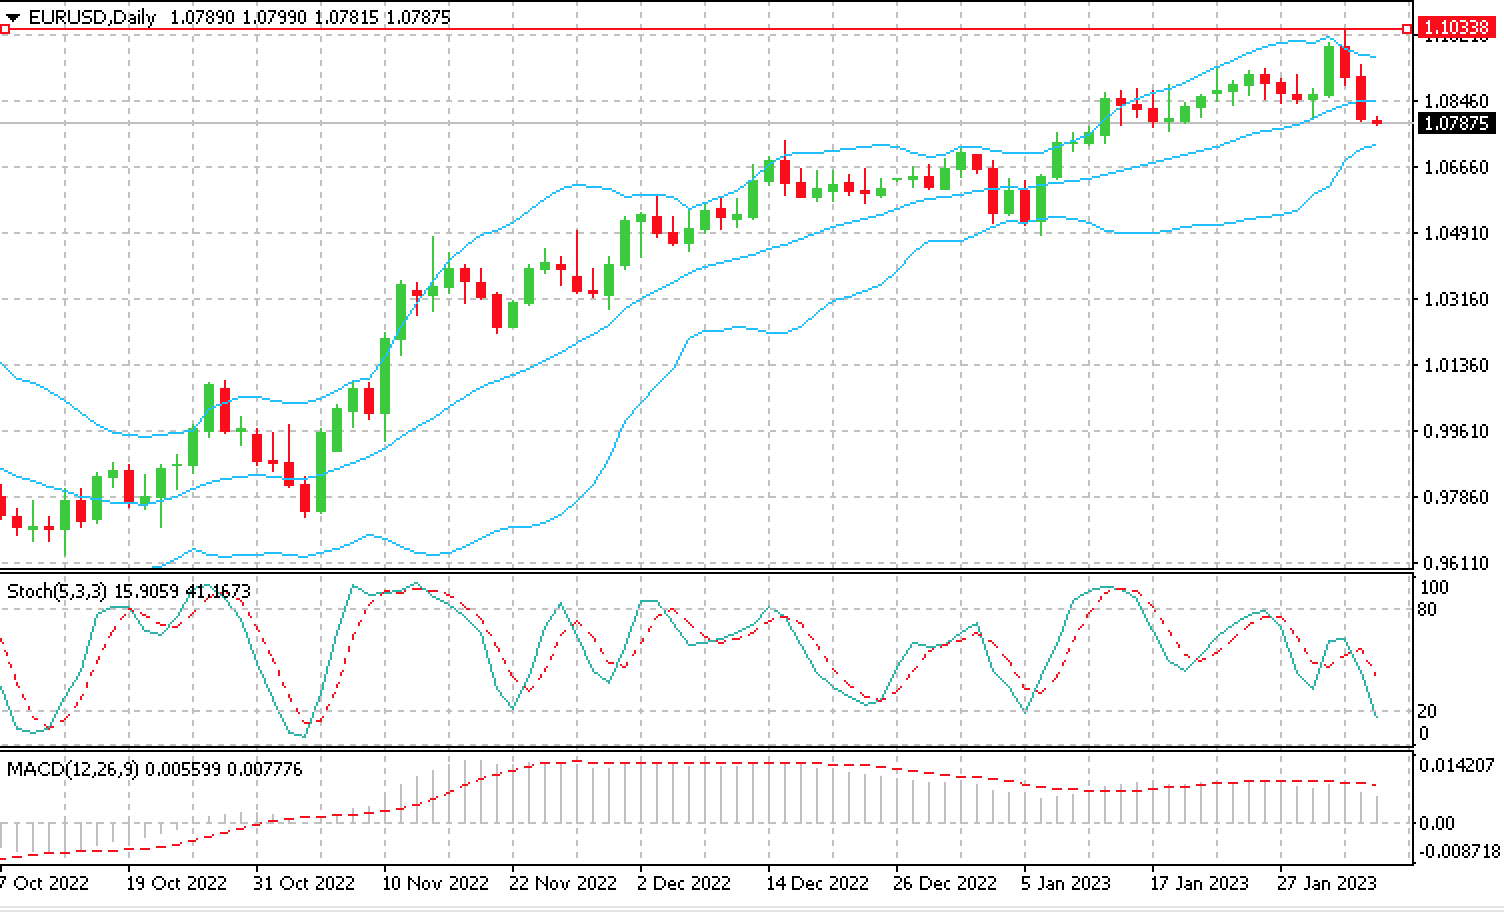Image resolution: width=1504 pixels, height=912 pixels.
Task: Click the Stochastic signal value 41.1673
Action: point(218,591)
